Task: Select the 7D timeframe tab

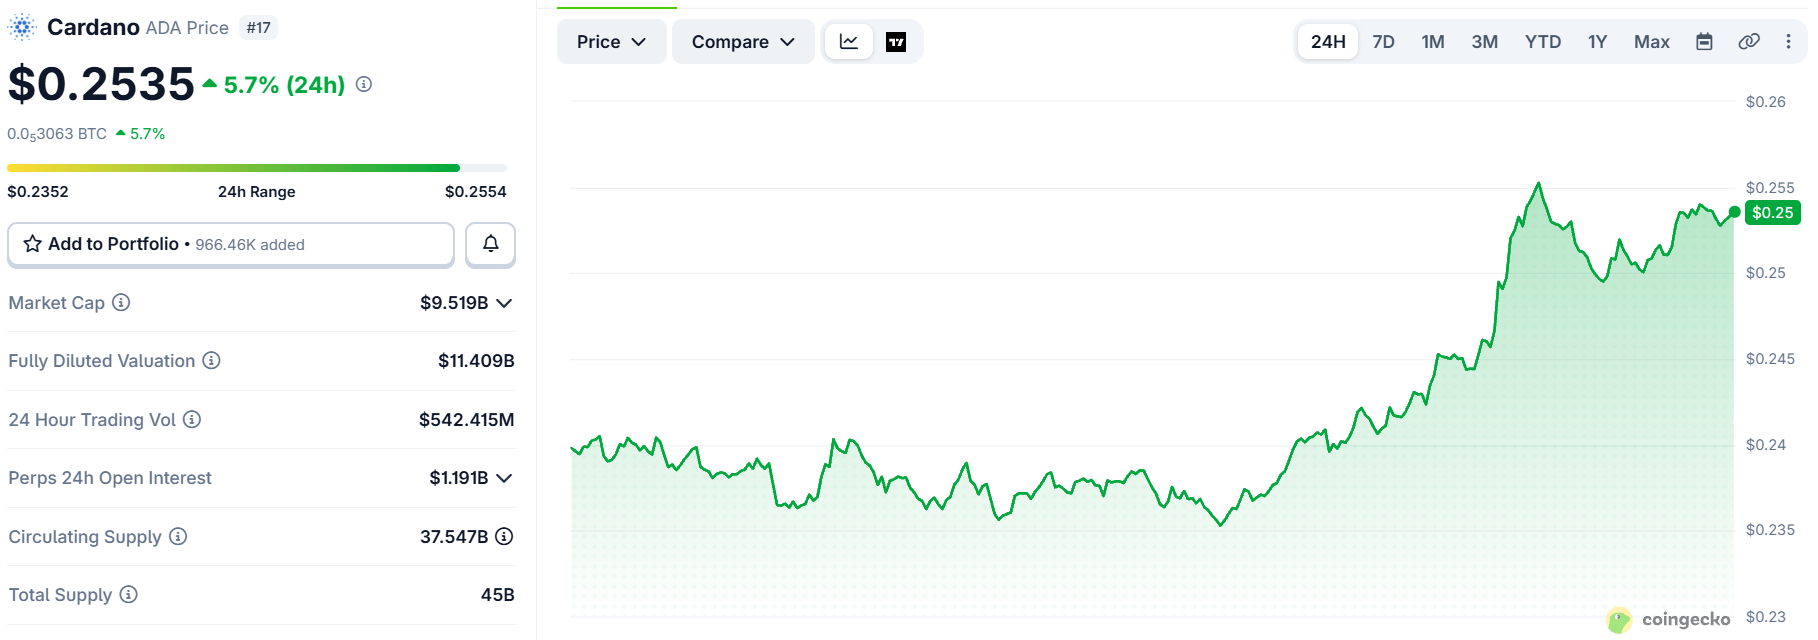Action: (x=1384, y=42)
